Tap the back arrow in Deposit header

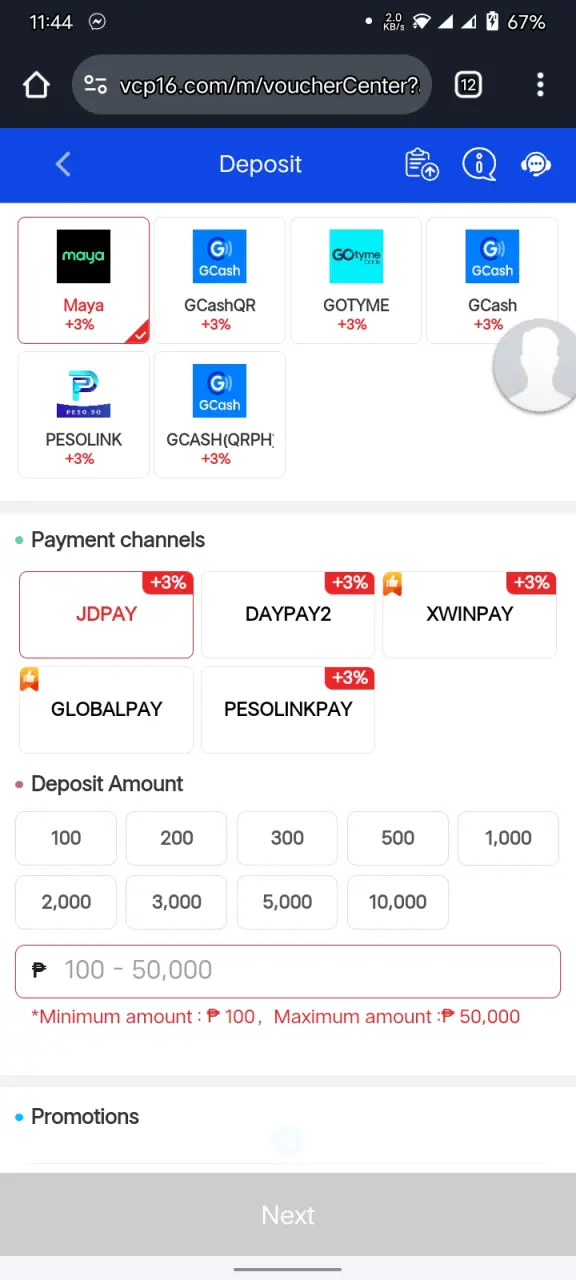tap(63, 164)
